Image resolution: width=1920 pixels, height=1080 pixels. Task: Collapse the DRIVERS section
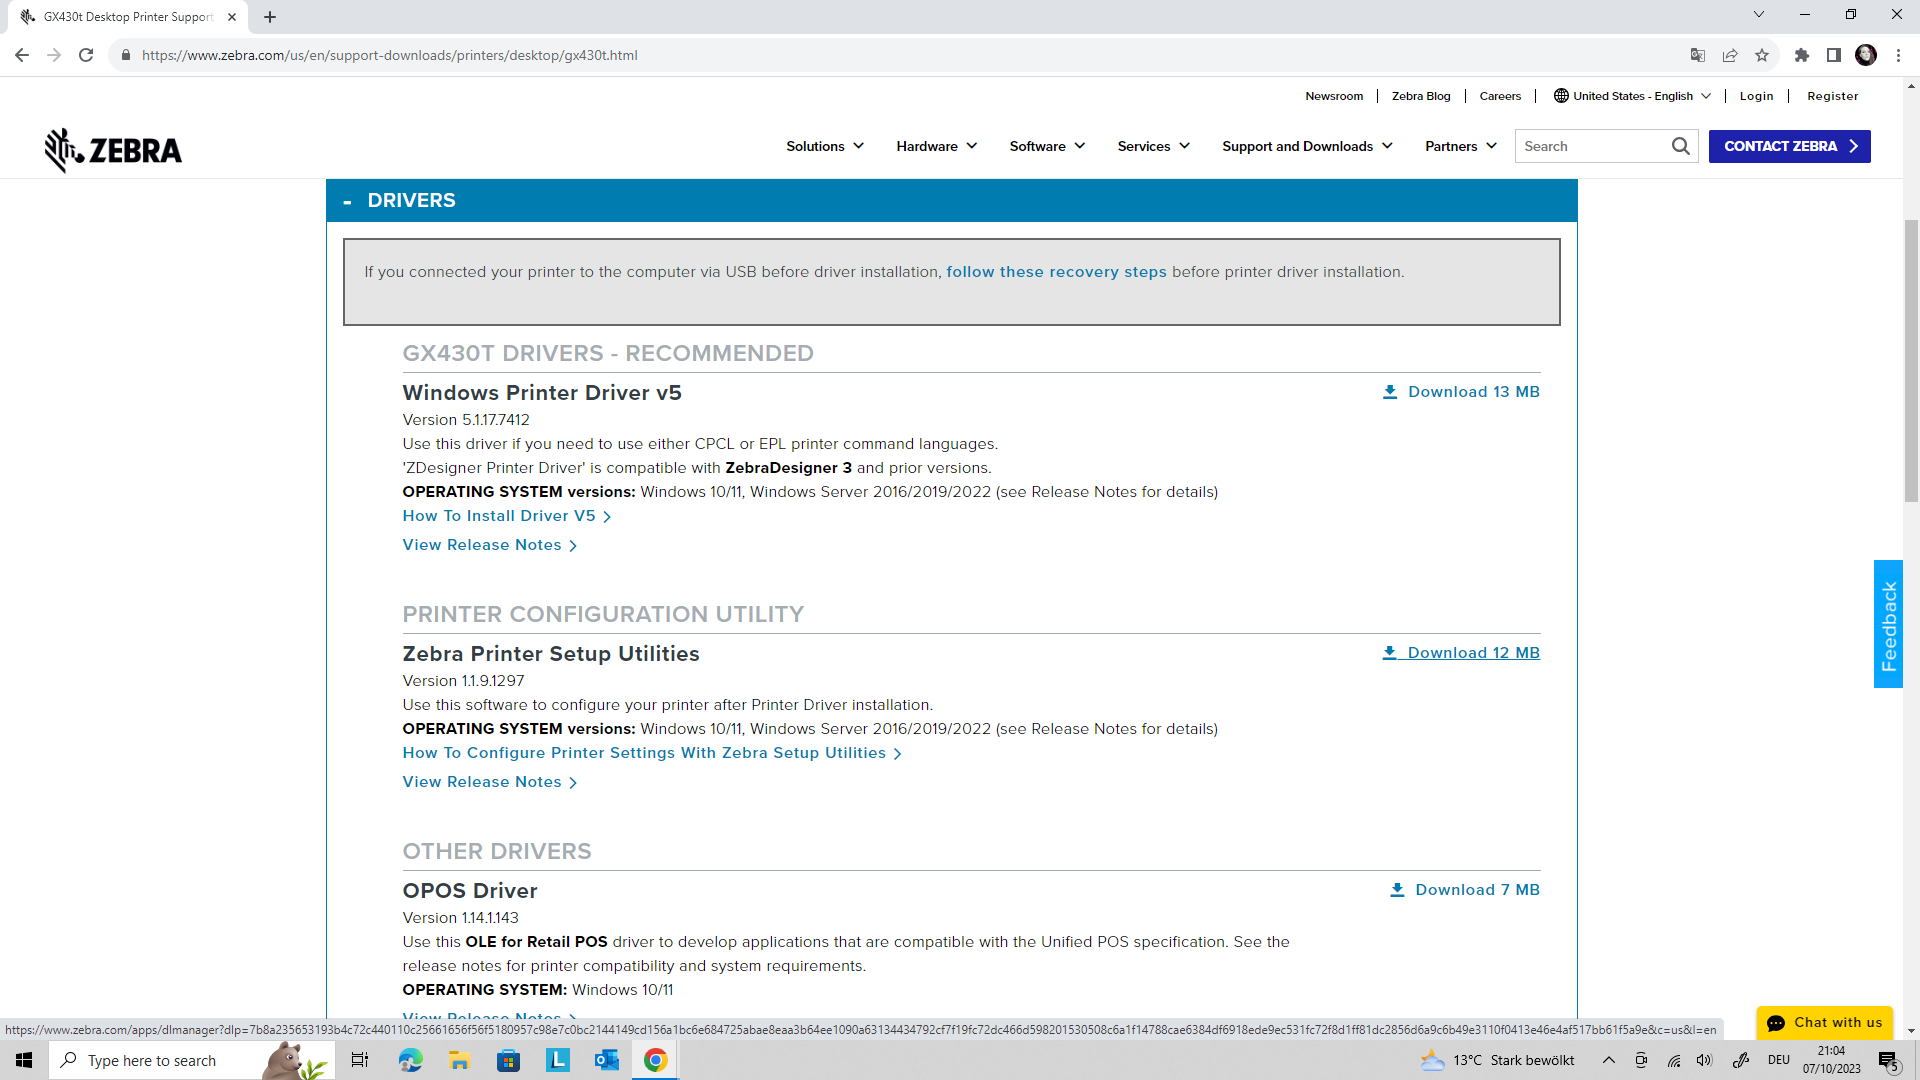[x=348, y=201]
